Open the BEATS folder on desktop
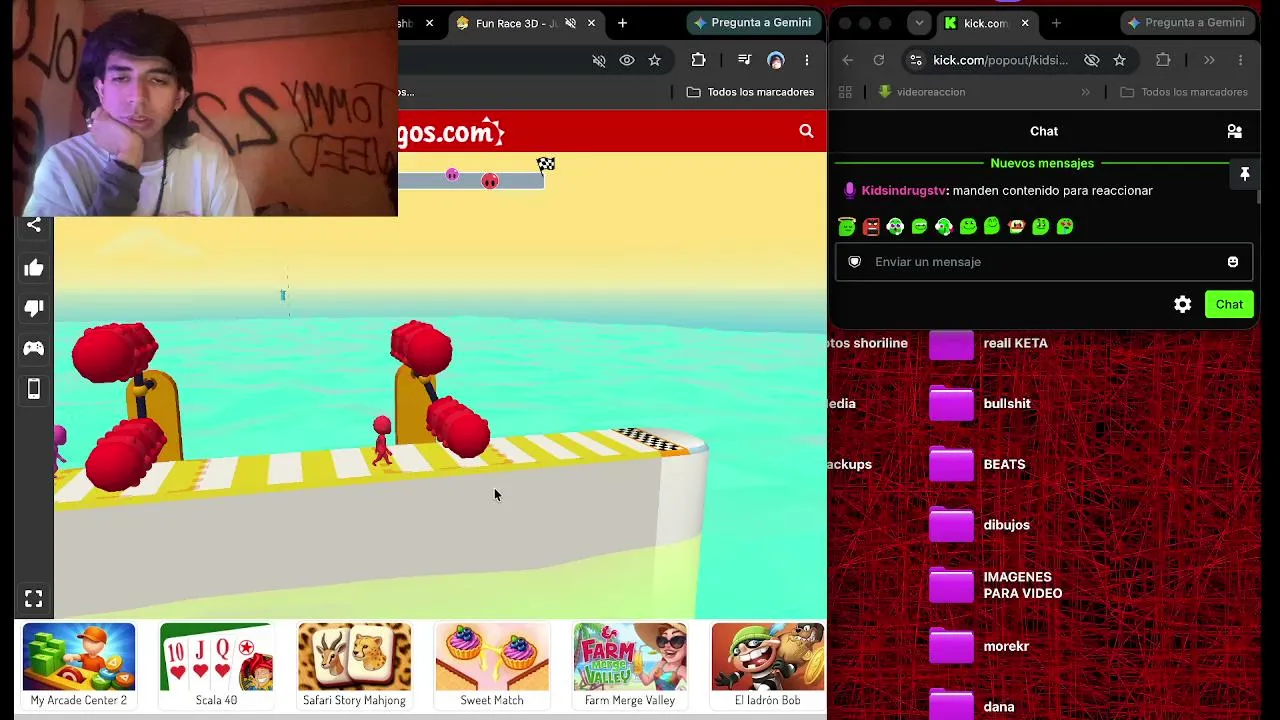The width and height of the screenshot is (1280, 720). (951, 465)
